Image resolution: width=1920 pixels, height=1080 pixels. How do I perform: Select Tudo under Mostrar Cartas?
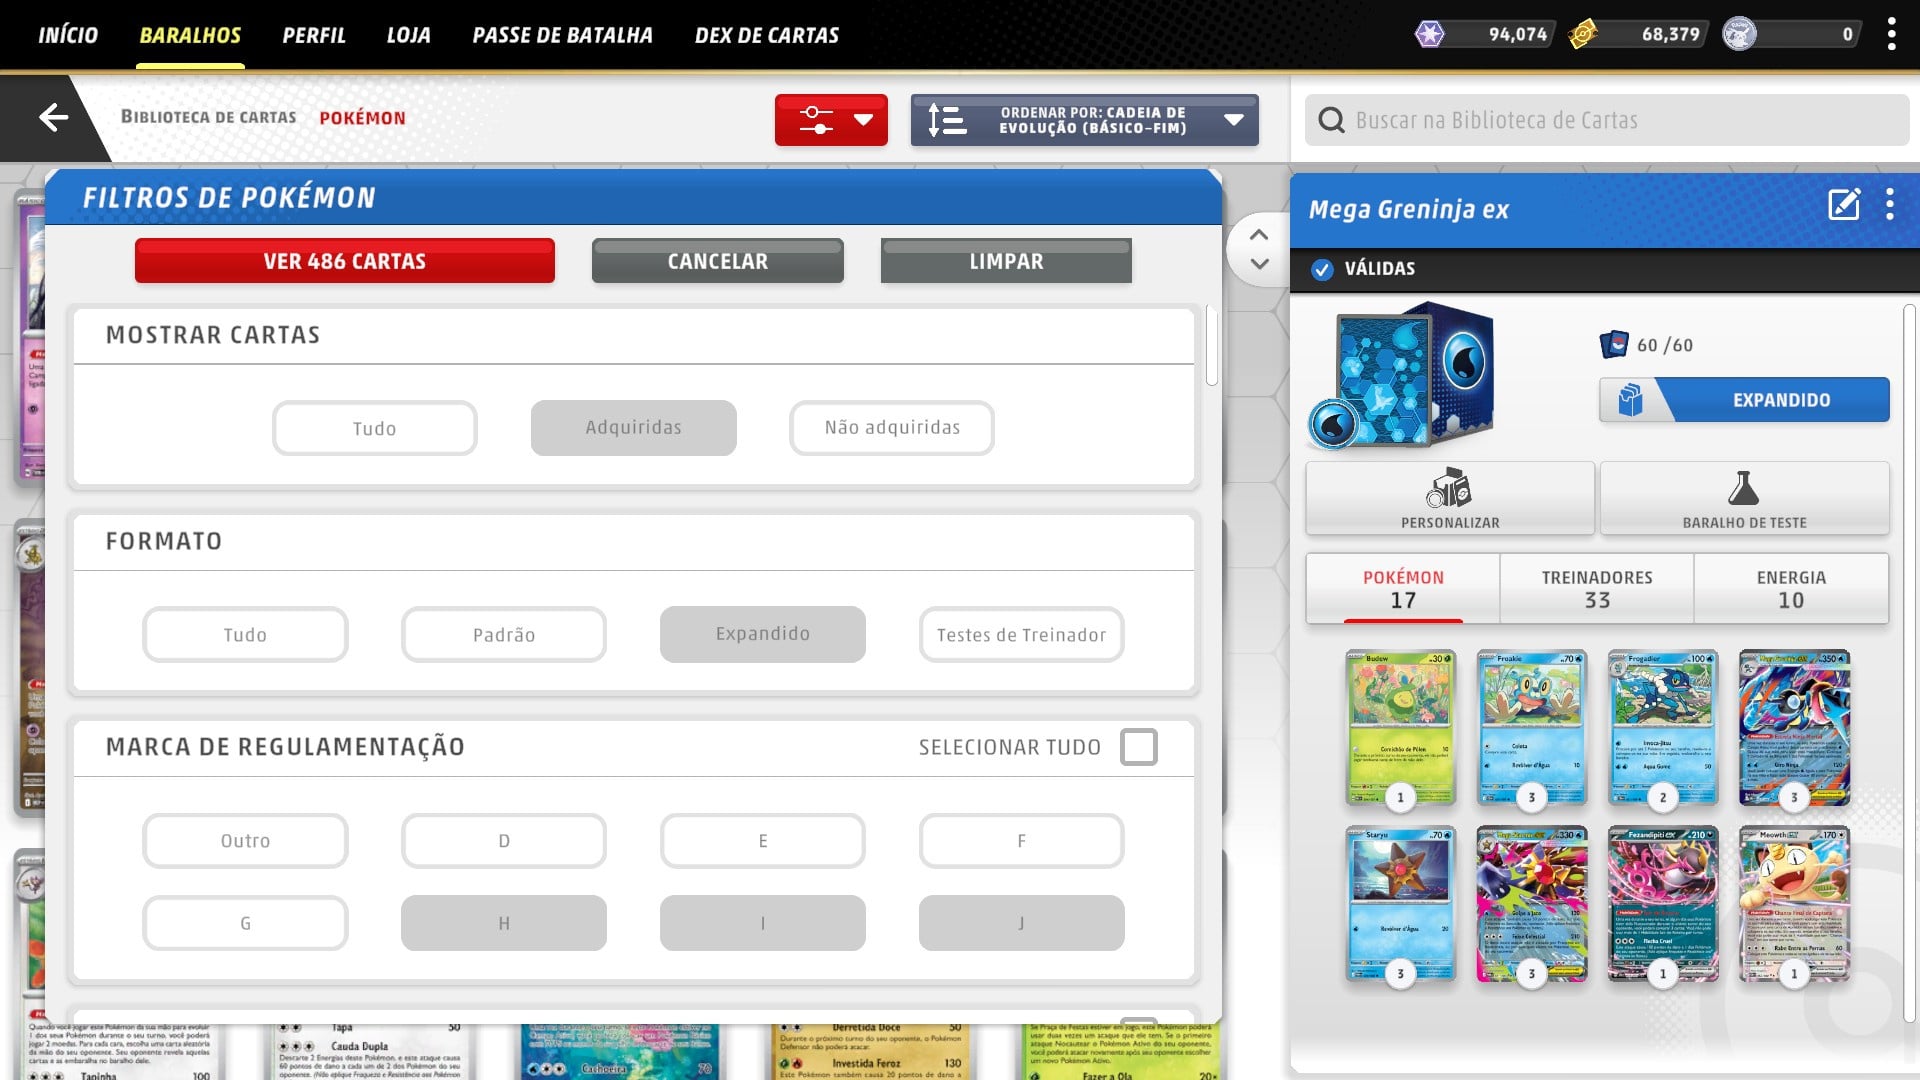(x=375, y=428)
